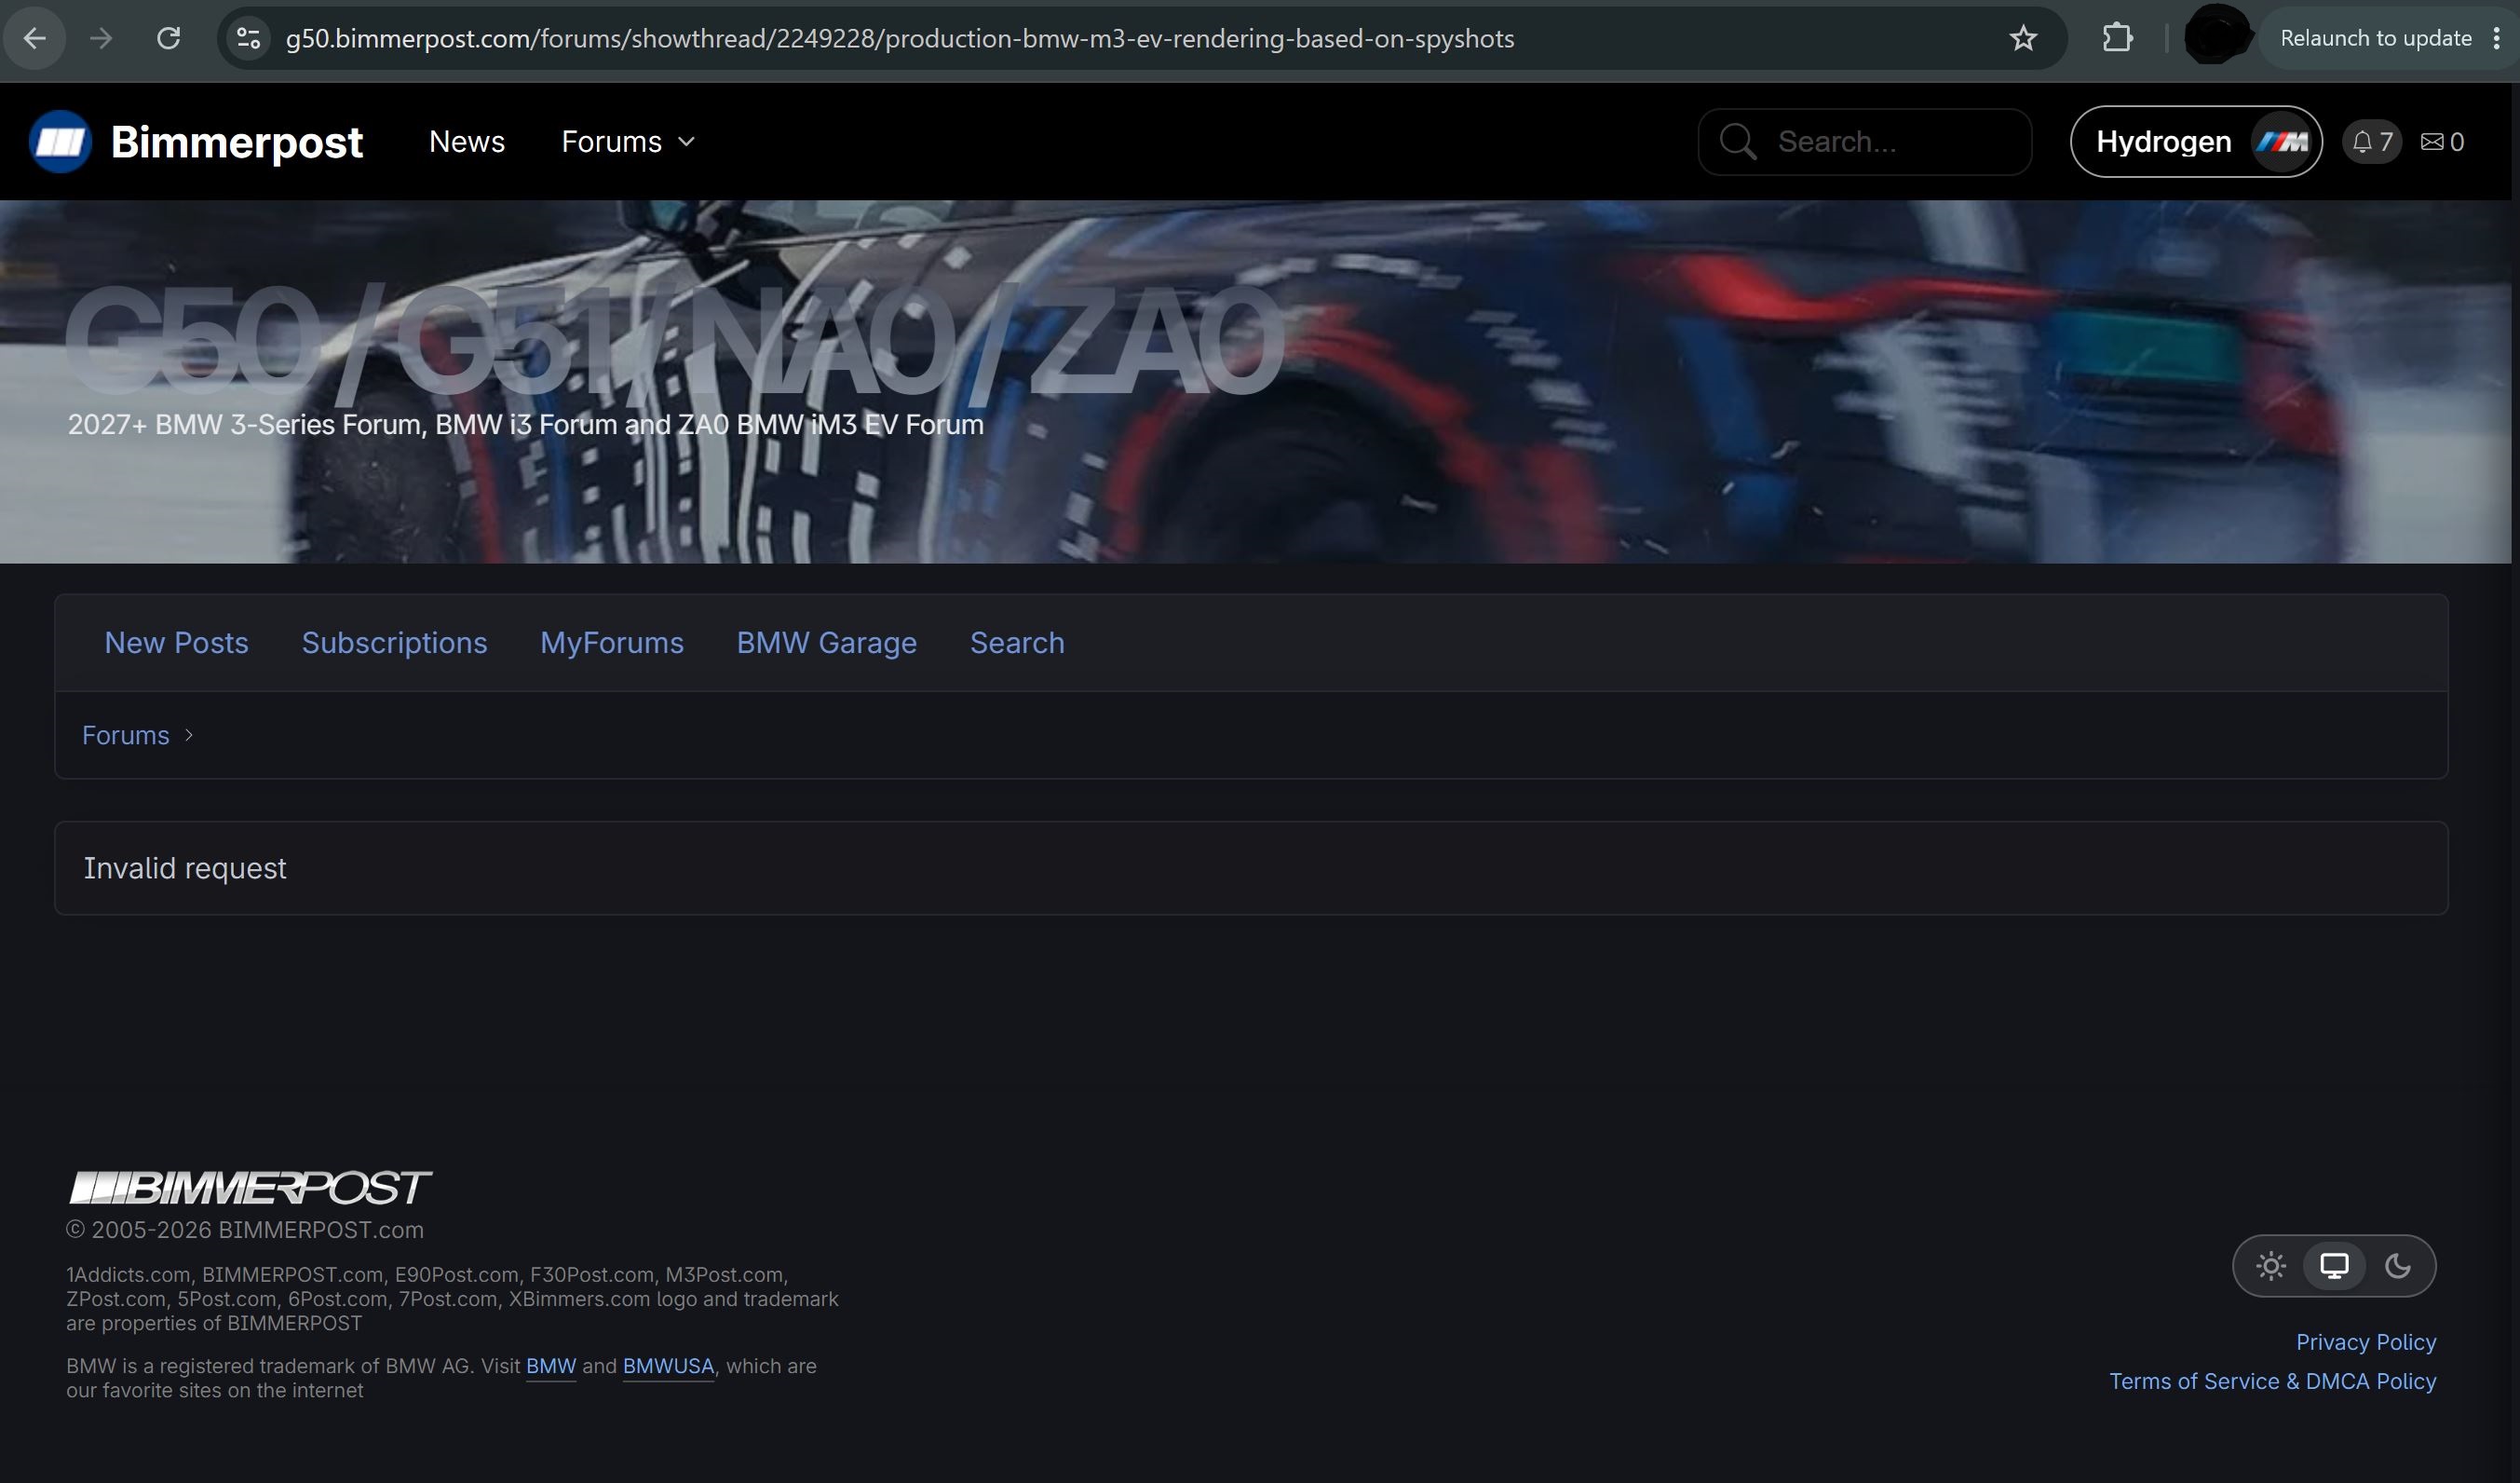Screen dimensions: 2520x1483
Task: Open the Hydrogen user profile button
Action: 2196,142
